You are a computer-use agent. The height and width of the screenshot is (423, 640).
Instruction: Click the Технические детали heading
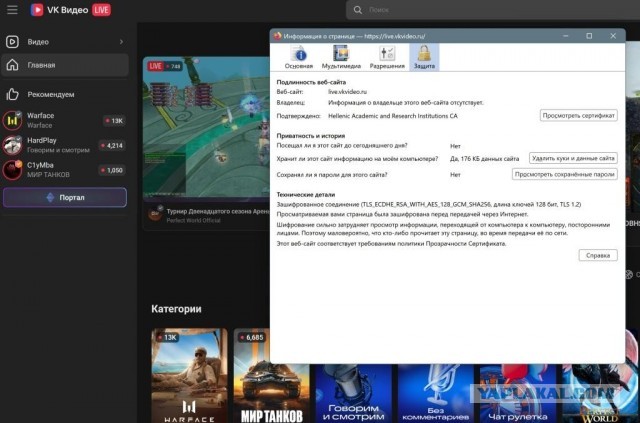(306, 195)
